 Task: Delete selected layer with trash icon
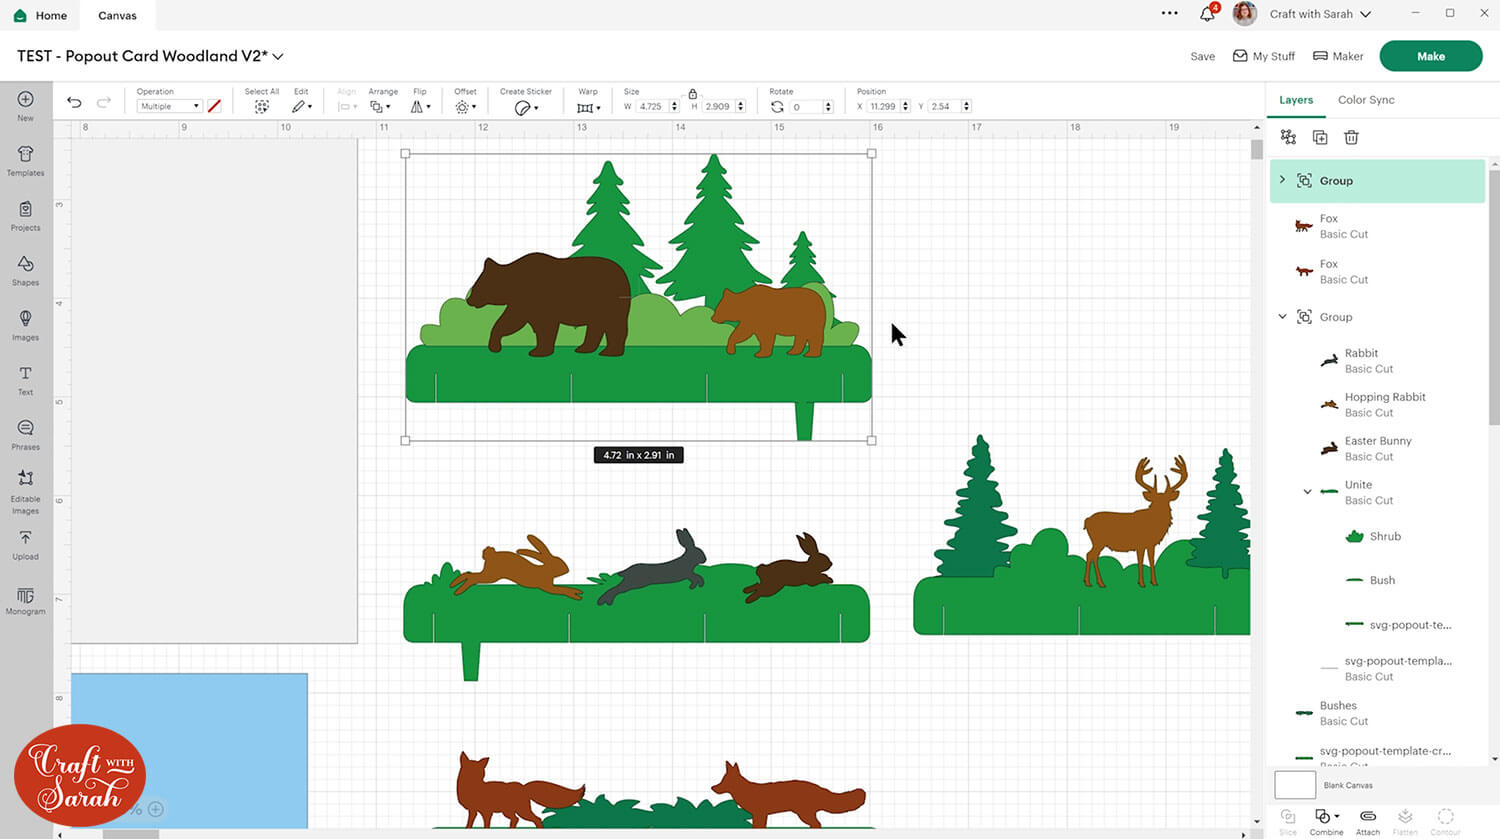pos(1351,137)
